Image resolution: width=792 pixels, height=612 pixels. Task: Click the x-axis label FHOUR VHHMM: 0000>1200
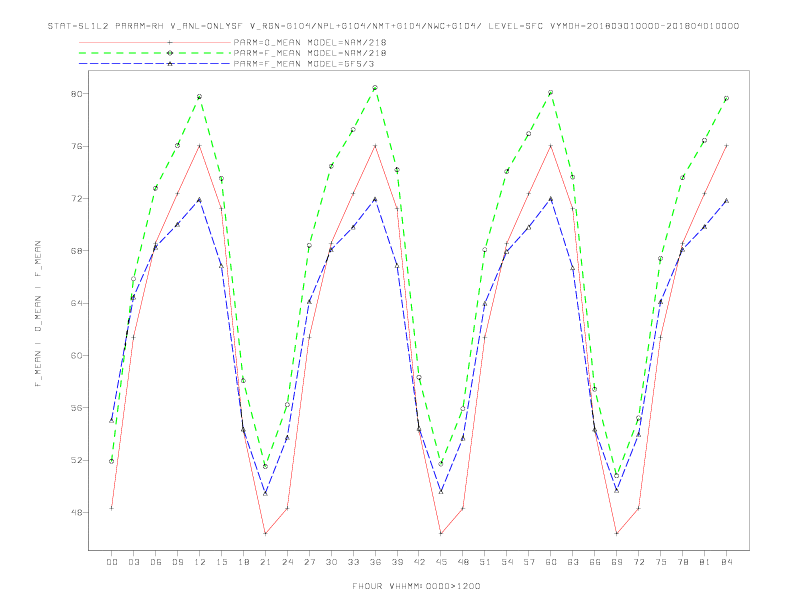pyautogui.click(x=416, y=586)
